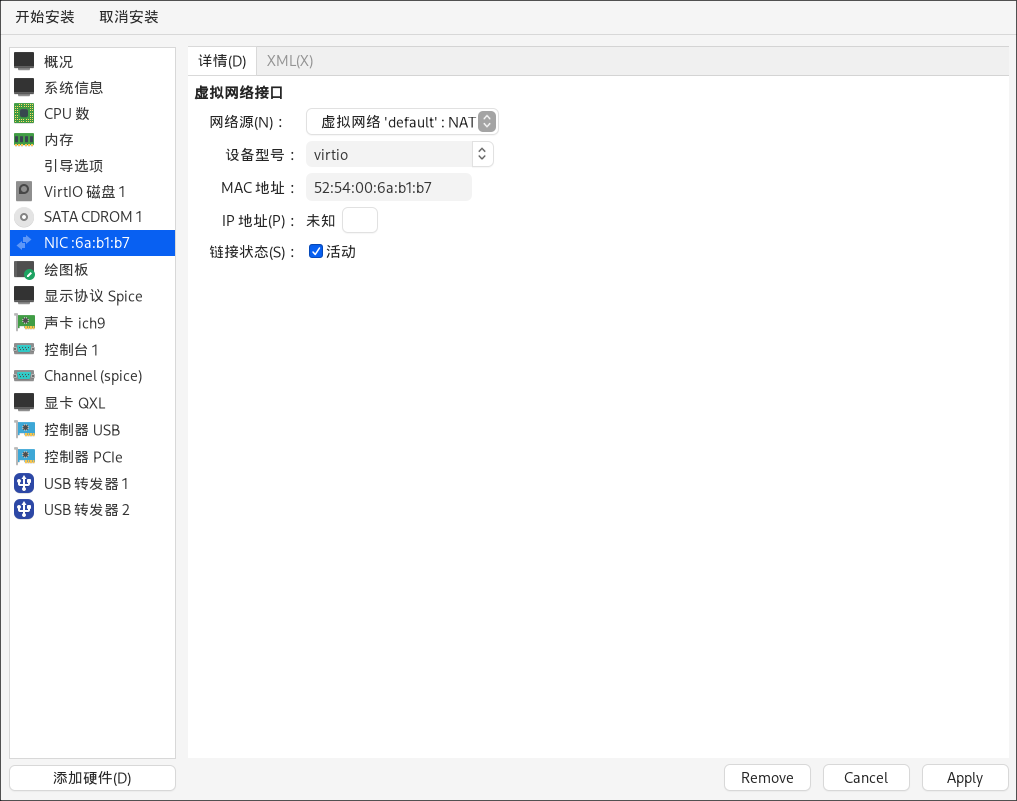
Task: Click 添加硬件(D) to add hardware
Action: pos(91,777)
